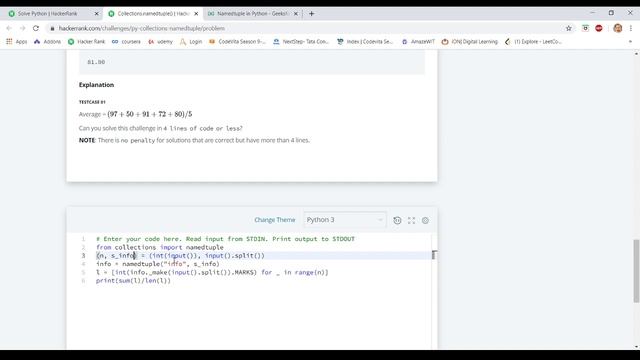This screenshot has width=640, height=360.
Task: Click the green extension icon beside star
Action: tap(585, 28)
